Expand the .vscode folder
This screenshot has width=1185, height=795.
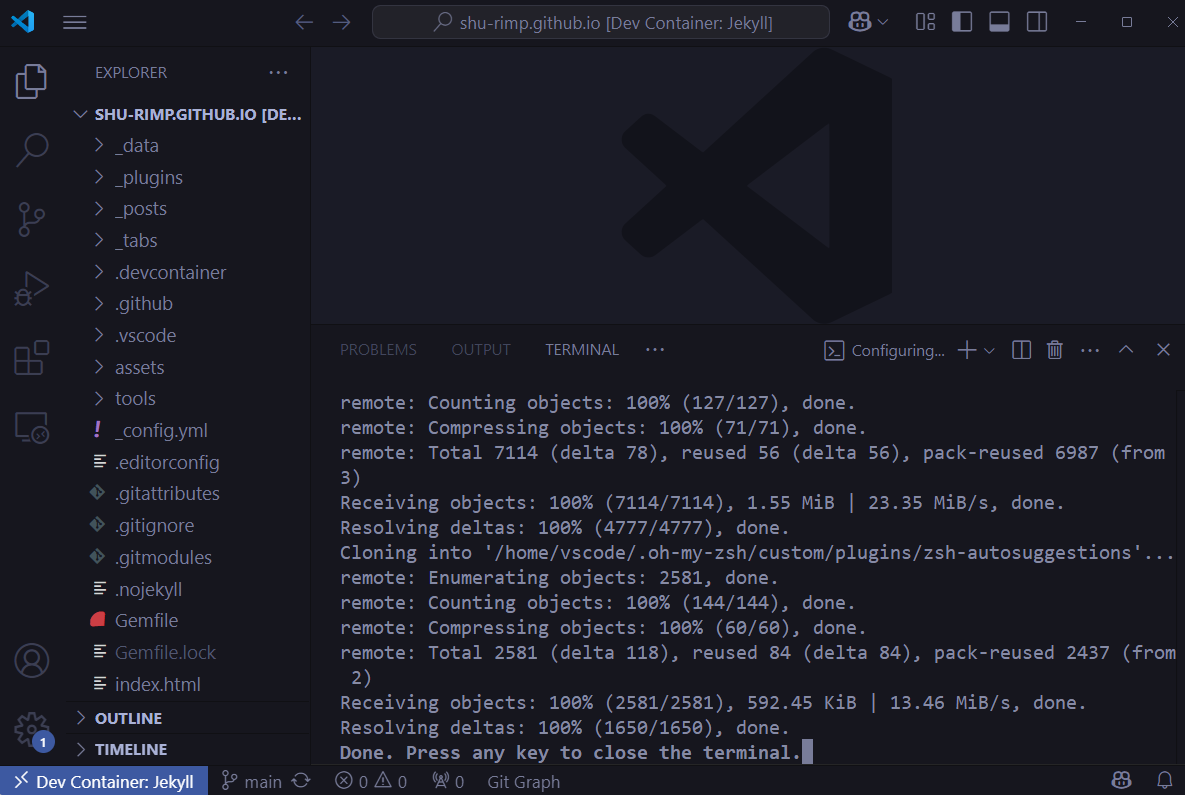coord(189,336)
